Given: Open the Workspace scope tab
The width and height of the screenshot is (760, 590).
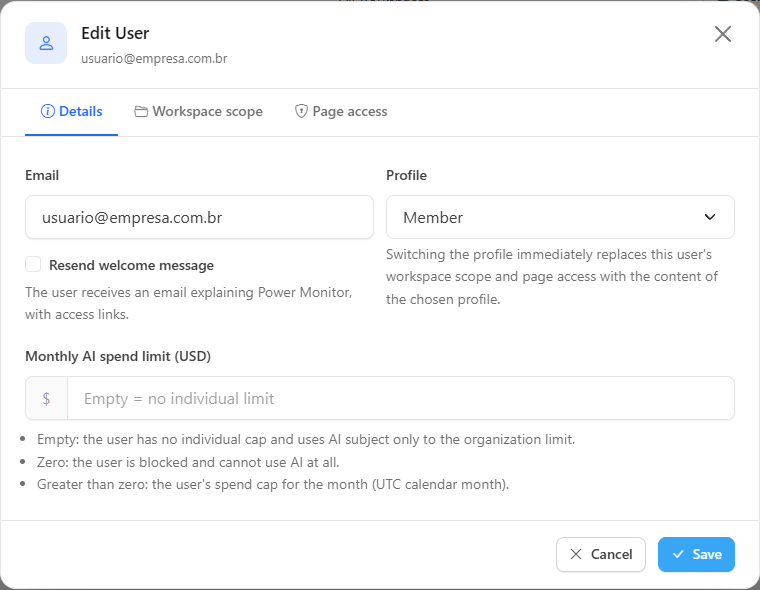Looking at the screenshot, I should coord(198,112).
